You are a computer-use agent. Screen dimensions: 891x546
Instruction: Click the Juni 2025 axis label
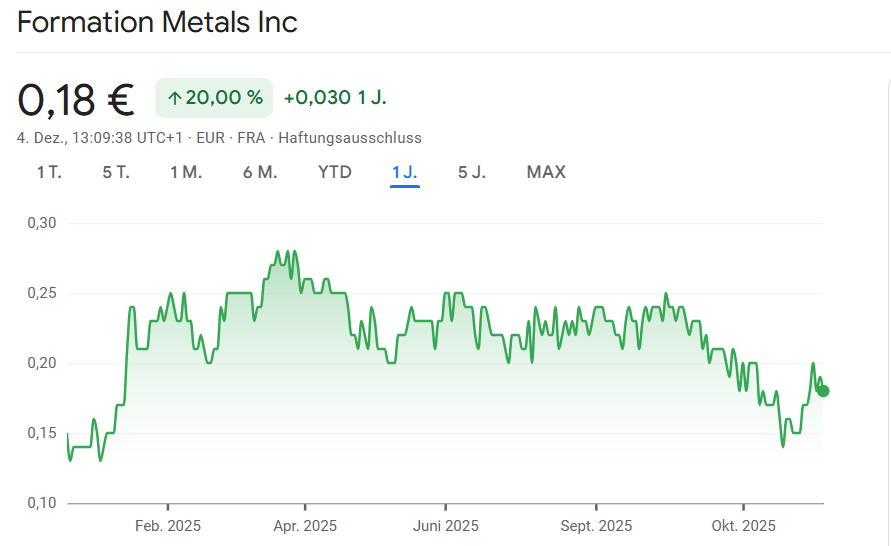446,526
